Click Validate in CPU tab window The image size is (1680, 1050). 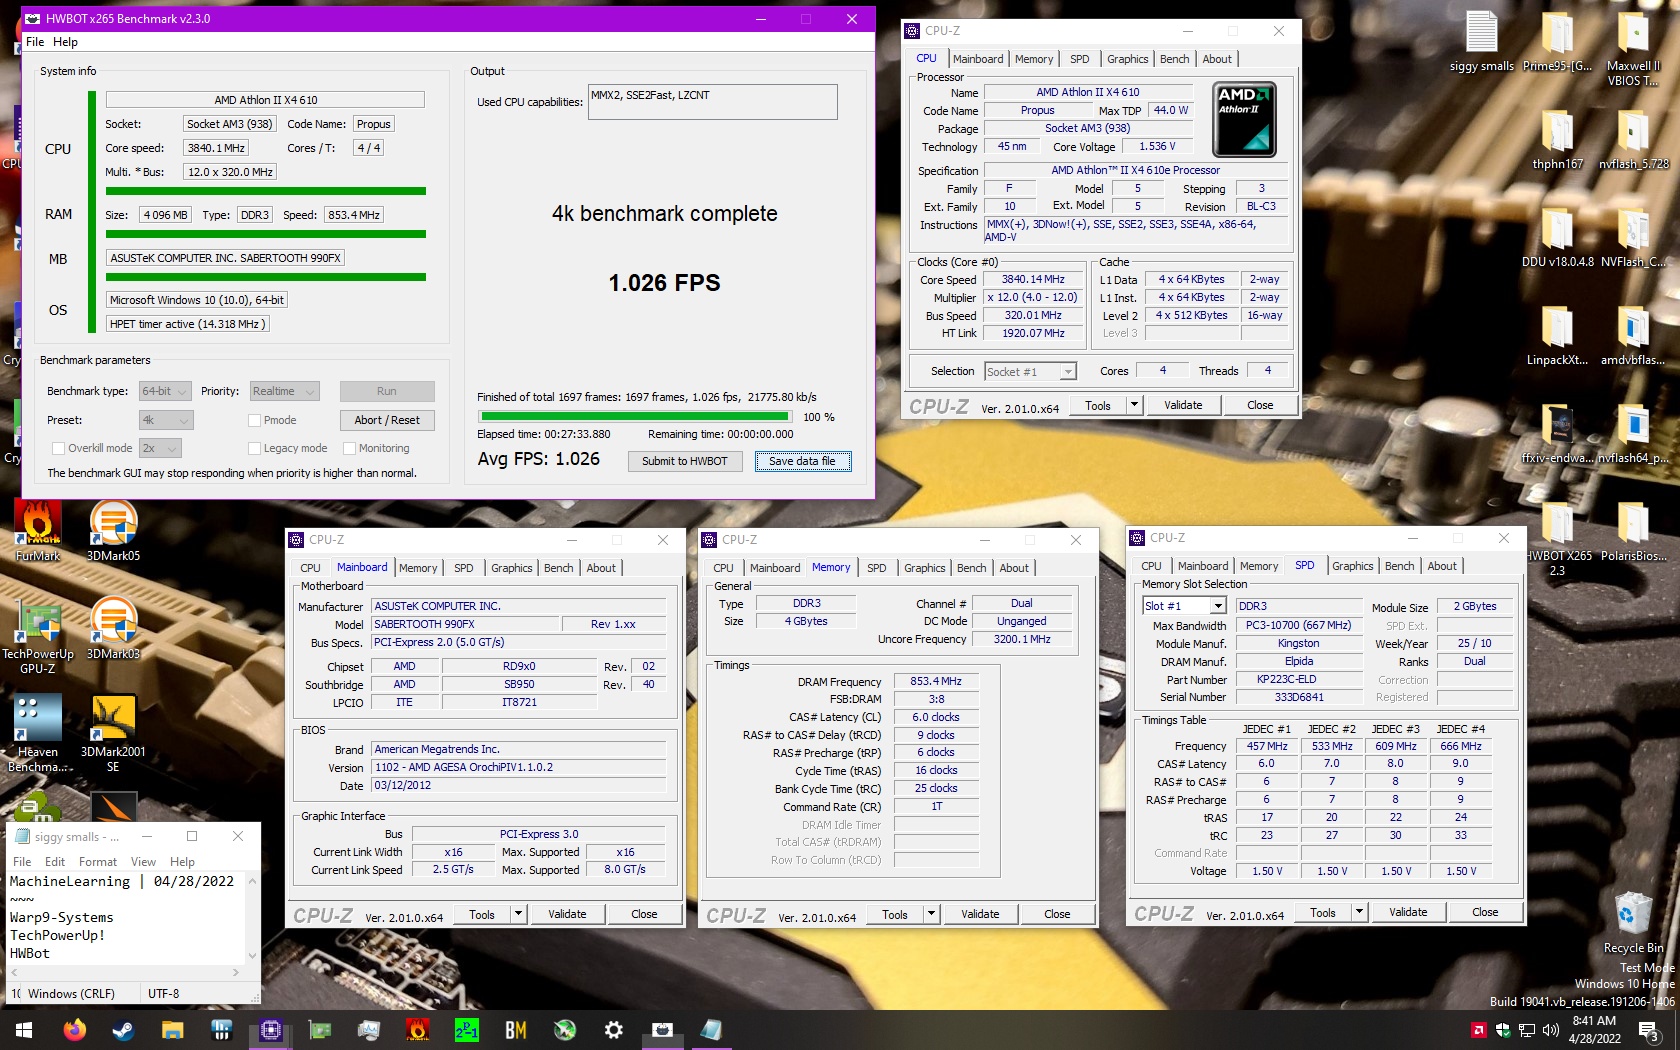tap(1183, 405)
